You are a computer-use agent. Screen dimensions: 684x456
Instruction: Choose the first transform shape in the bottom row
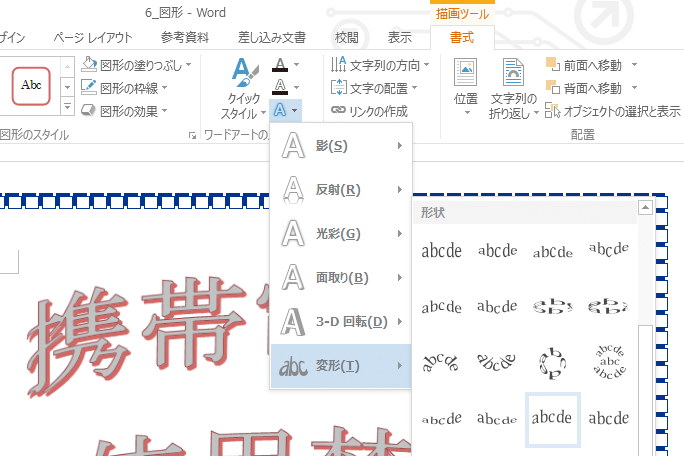[x=441, y=419]
